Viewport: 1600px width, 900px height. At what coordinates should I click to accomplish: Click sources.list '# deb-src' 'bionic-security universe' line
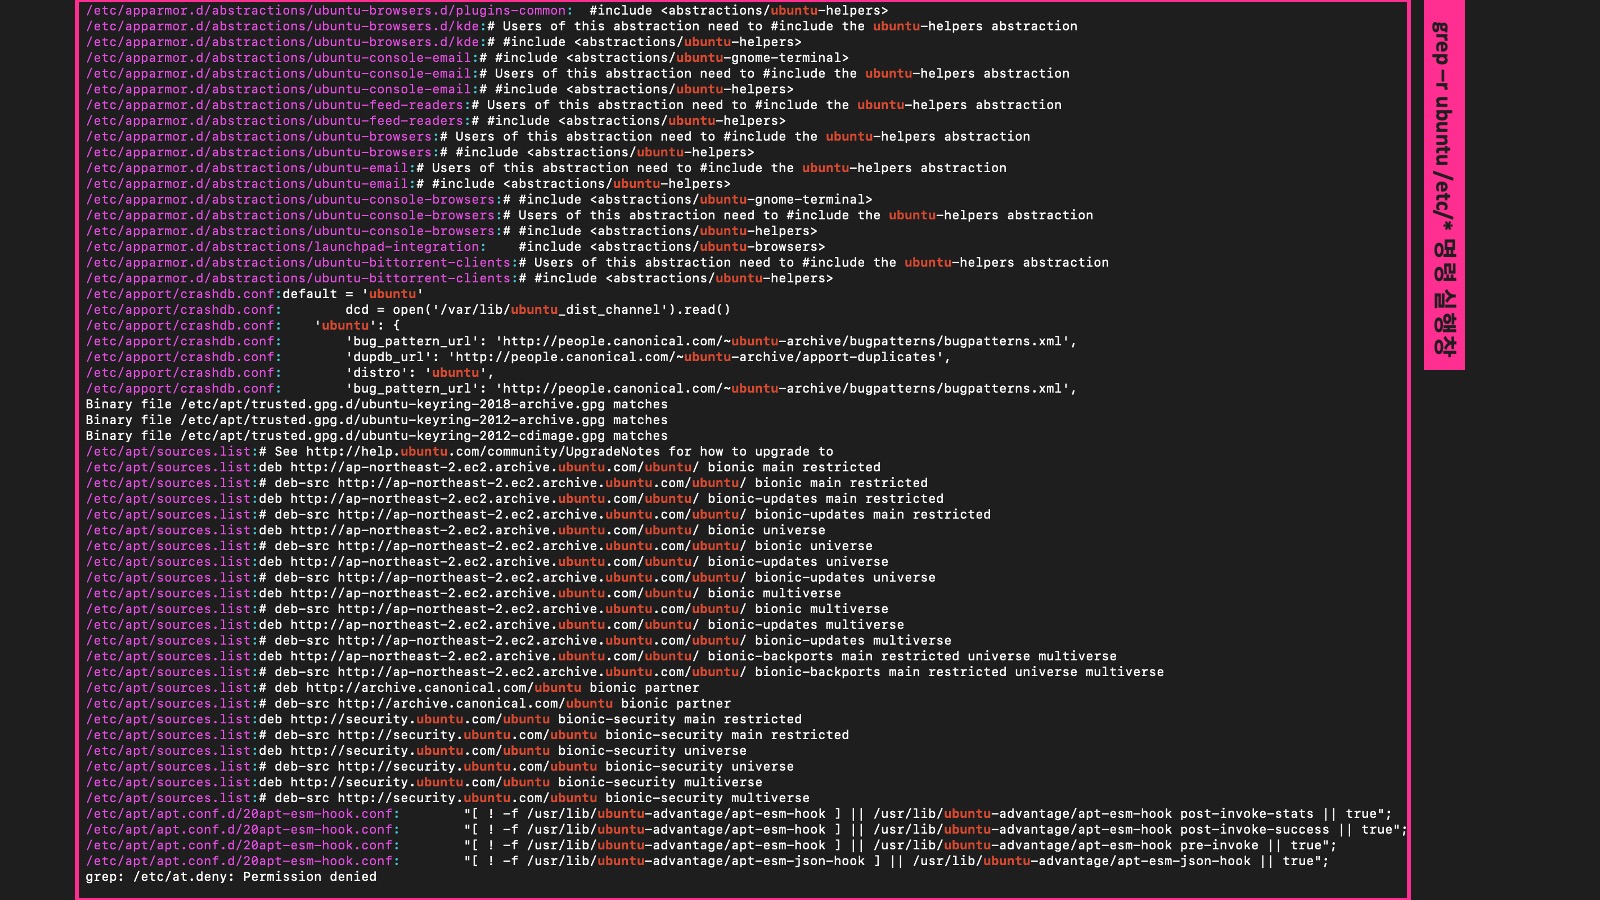[x=440, y=767]
